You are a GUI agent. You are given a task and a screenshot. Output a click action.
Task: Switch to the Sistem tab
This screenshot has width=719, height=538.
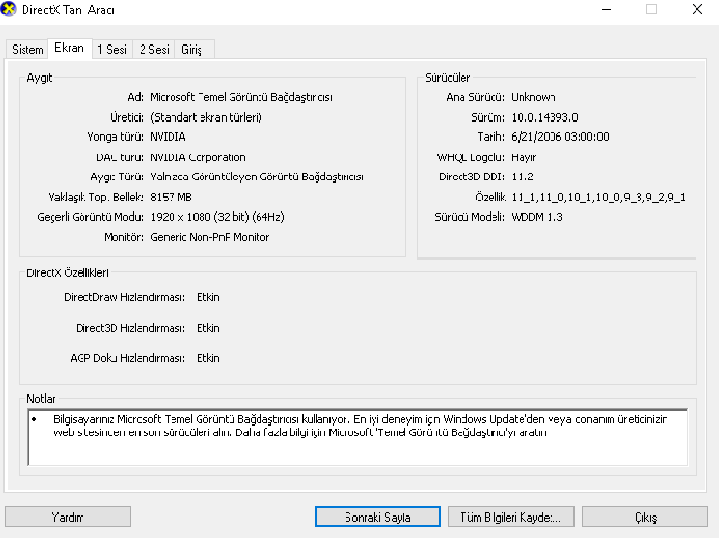pos(28,49)
